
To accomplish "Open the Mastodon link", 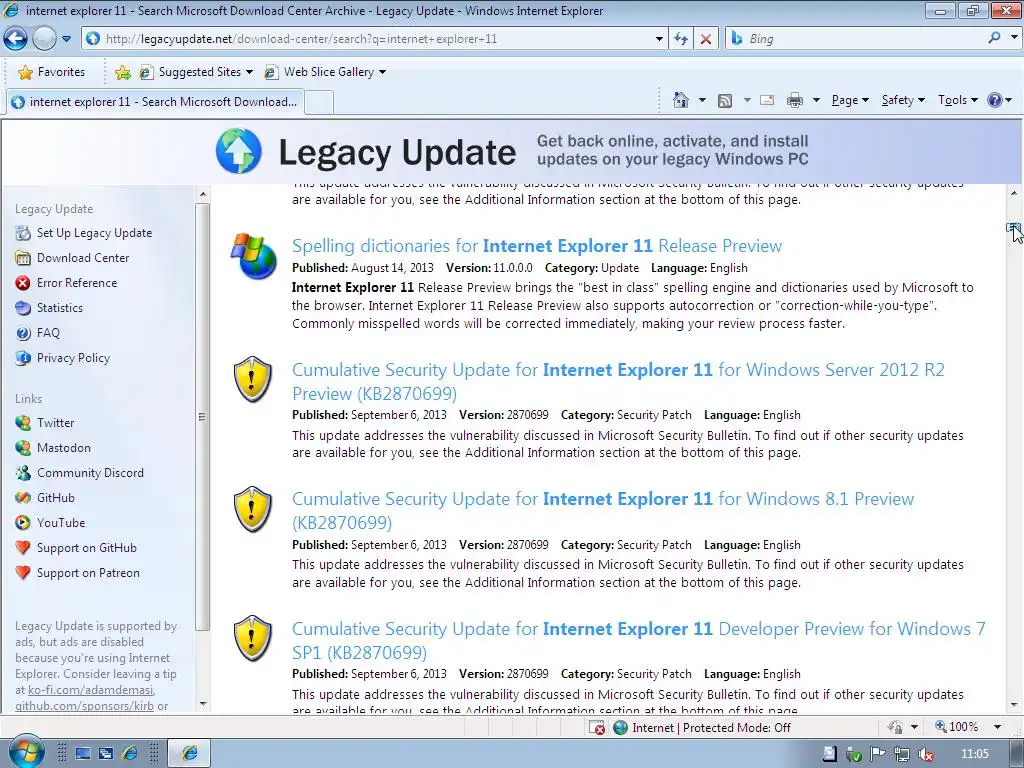I will (x=64, y=447).
